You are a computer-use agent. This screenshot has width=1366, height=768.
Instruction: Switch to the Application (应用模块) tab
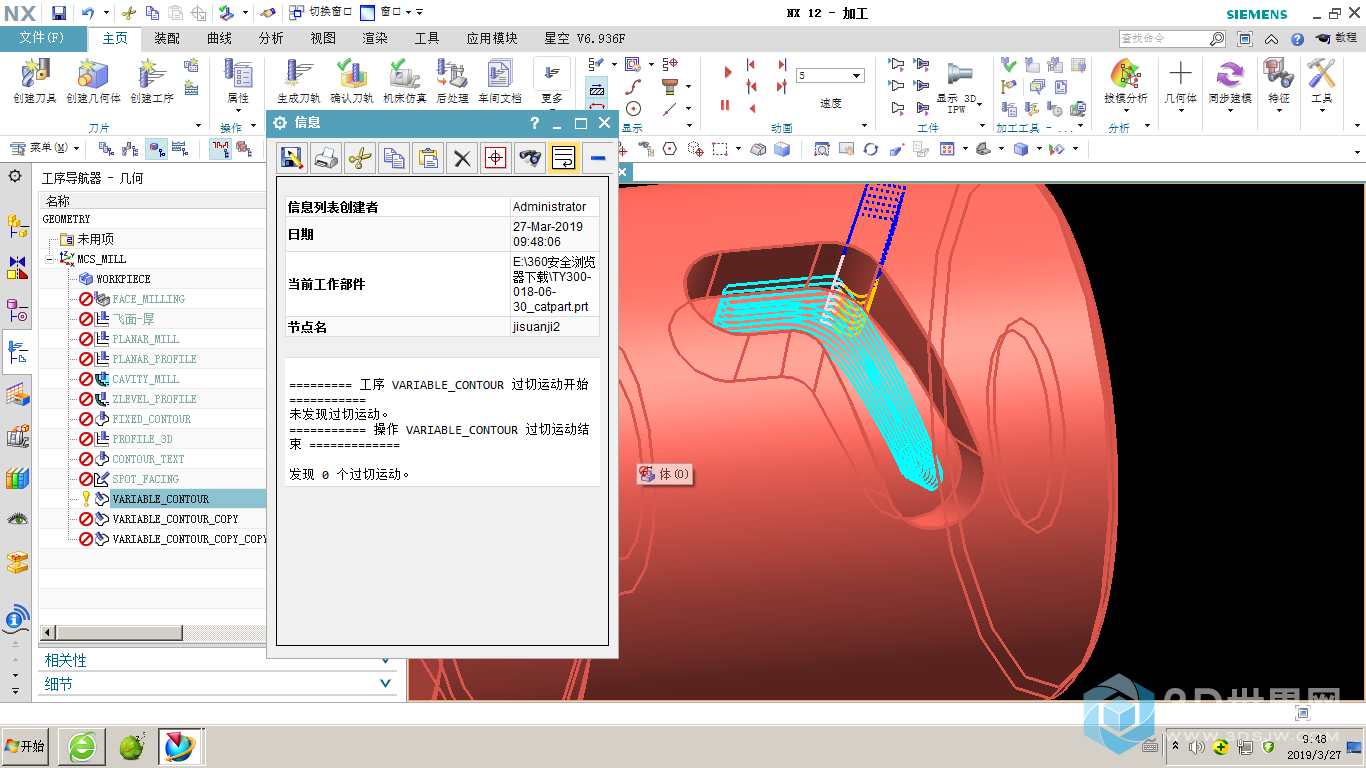click(492, 38)
